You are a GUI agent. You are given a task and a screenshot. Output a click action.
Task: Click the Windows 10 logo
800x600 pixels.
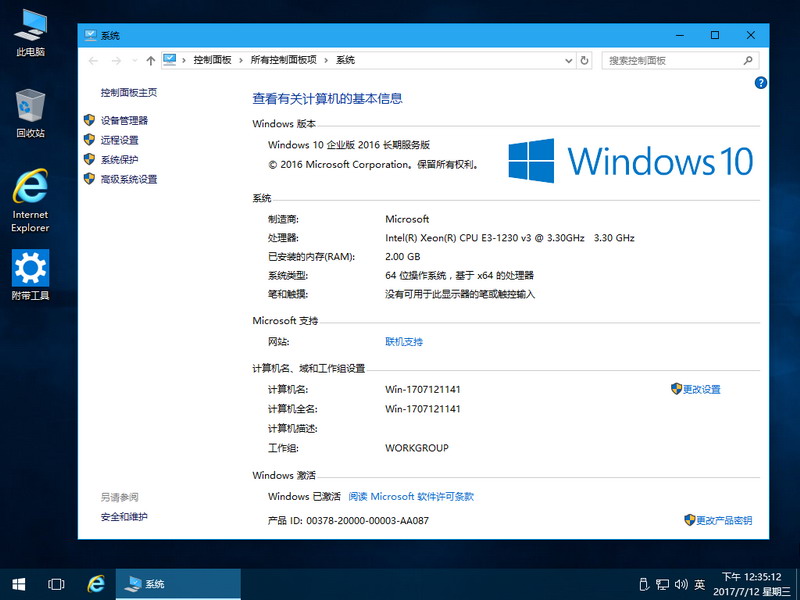[631, 161]
